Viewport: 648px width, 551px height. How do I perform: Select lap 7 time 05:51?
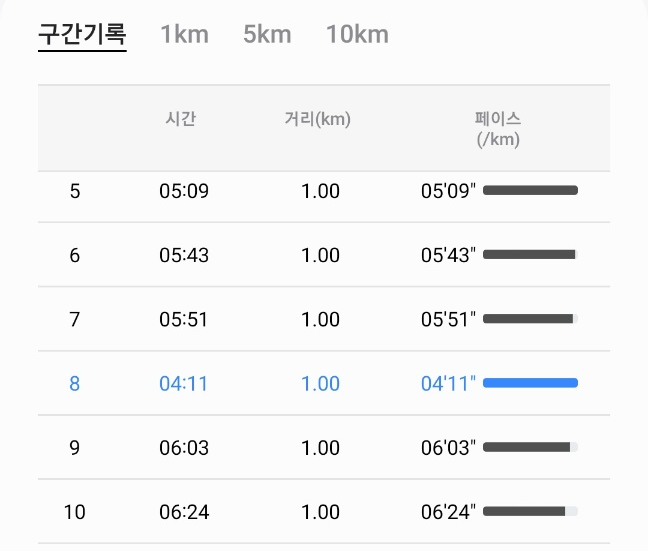[x=183, y=320]
